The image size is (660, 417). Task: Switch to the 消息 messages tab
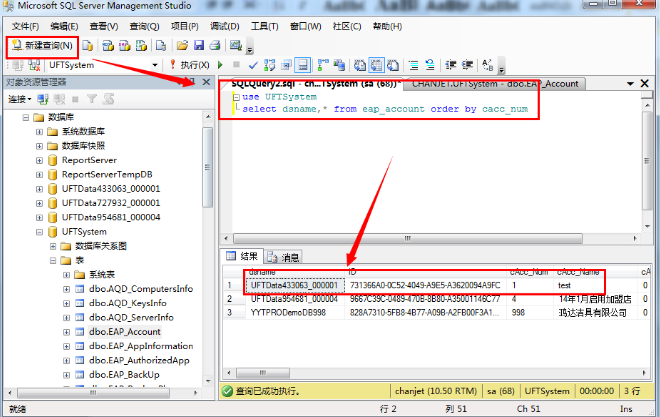pos(284,257)
